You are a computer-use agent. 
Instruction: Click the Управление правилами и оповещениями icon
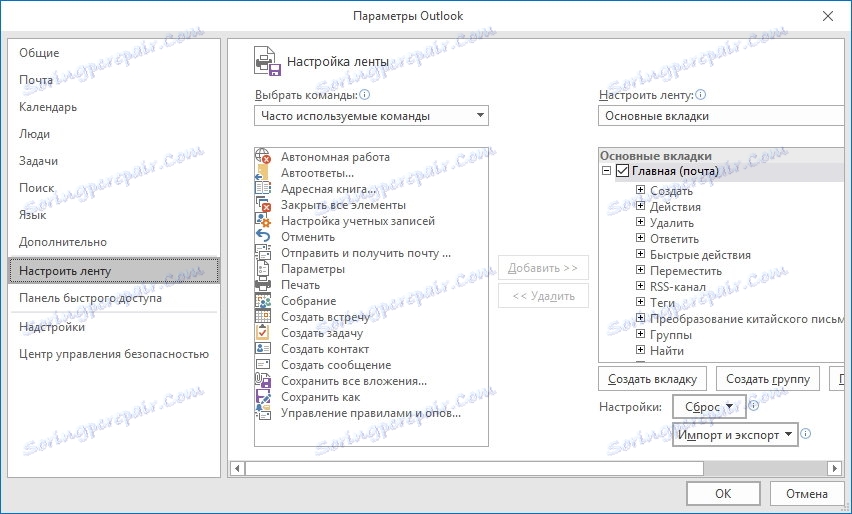(x=263, y=412)
